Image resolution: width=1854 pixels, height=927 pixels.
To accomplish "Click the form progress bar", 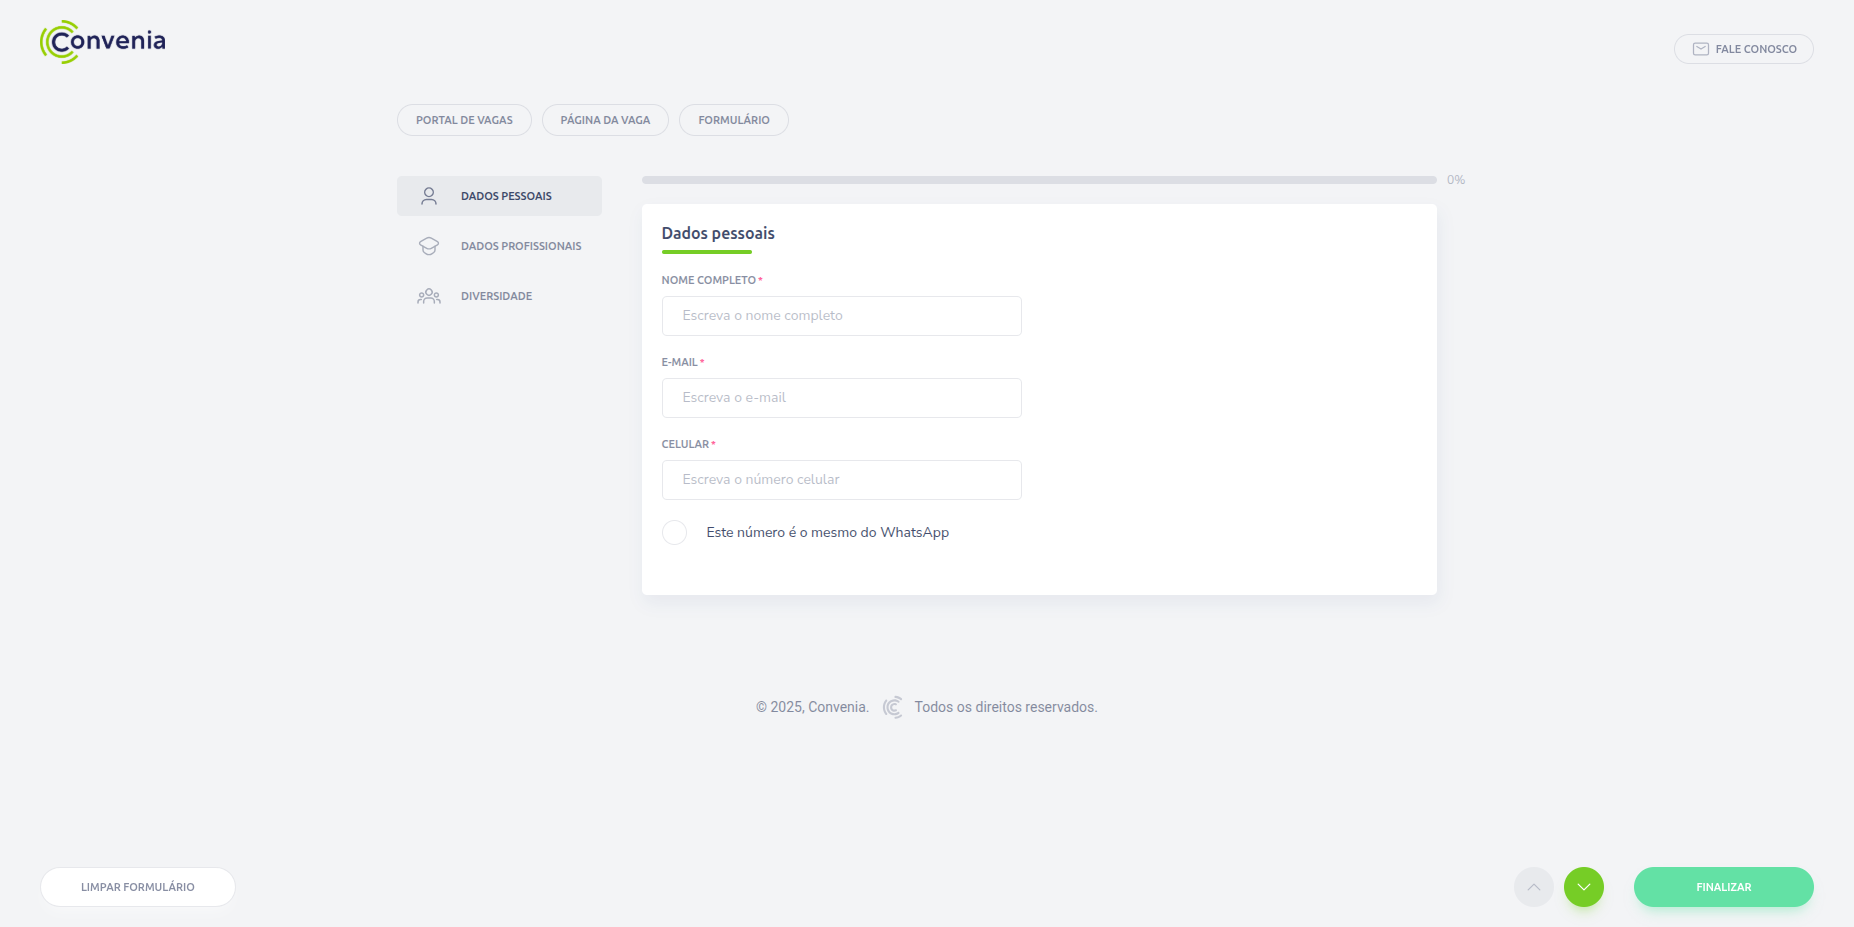I will click(x=1039, y=180).
